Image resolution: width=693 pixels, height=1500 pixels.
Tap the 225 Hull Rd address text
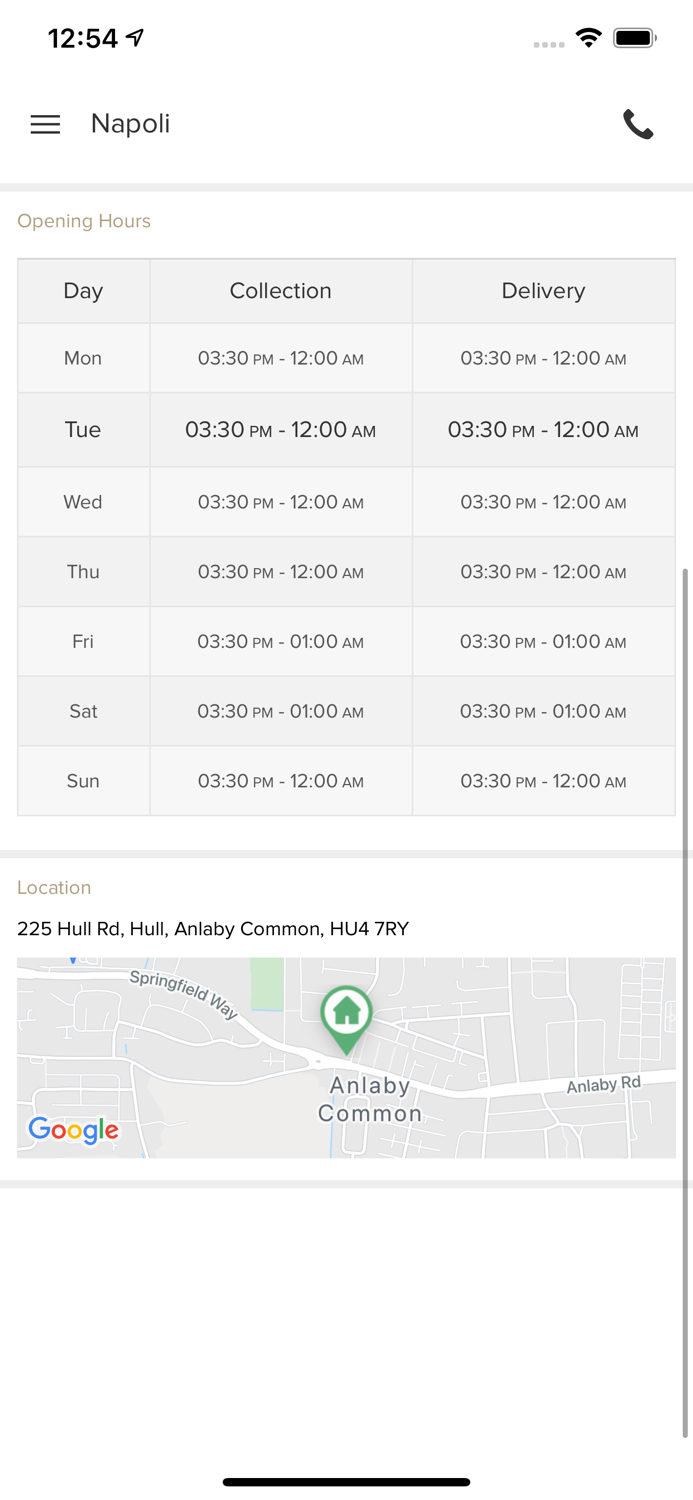[213, 929]
